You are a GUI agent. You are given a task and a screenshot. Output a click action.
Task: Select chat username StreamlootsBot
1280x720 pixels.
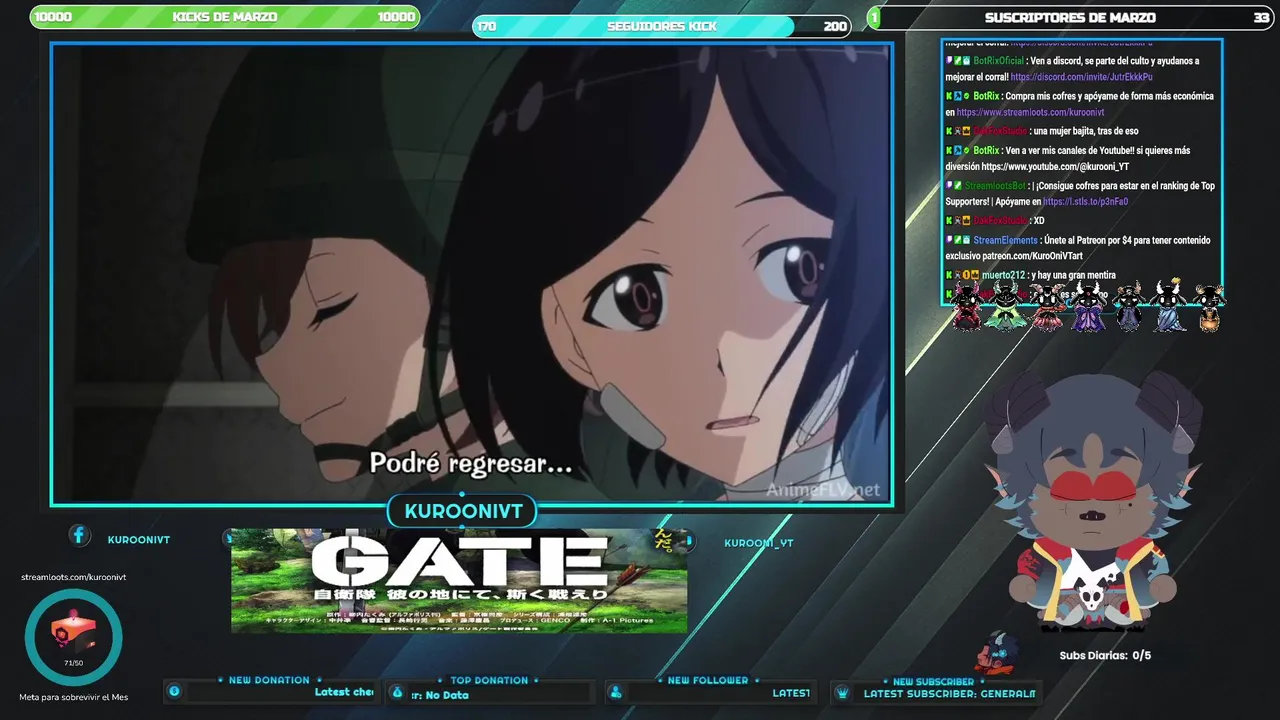[x=995, y=186]
